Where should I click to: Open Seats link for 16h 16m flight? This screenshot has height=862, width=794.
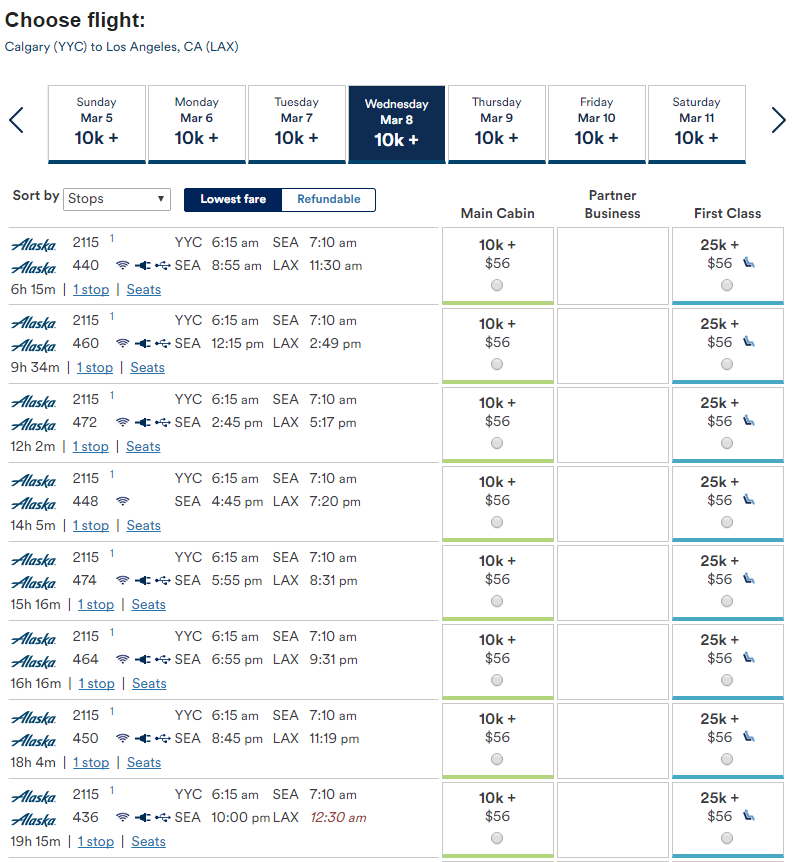[x=149, y=683]
